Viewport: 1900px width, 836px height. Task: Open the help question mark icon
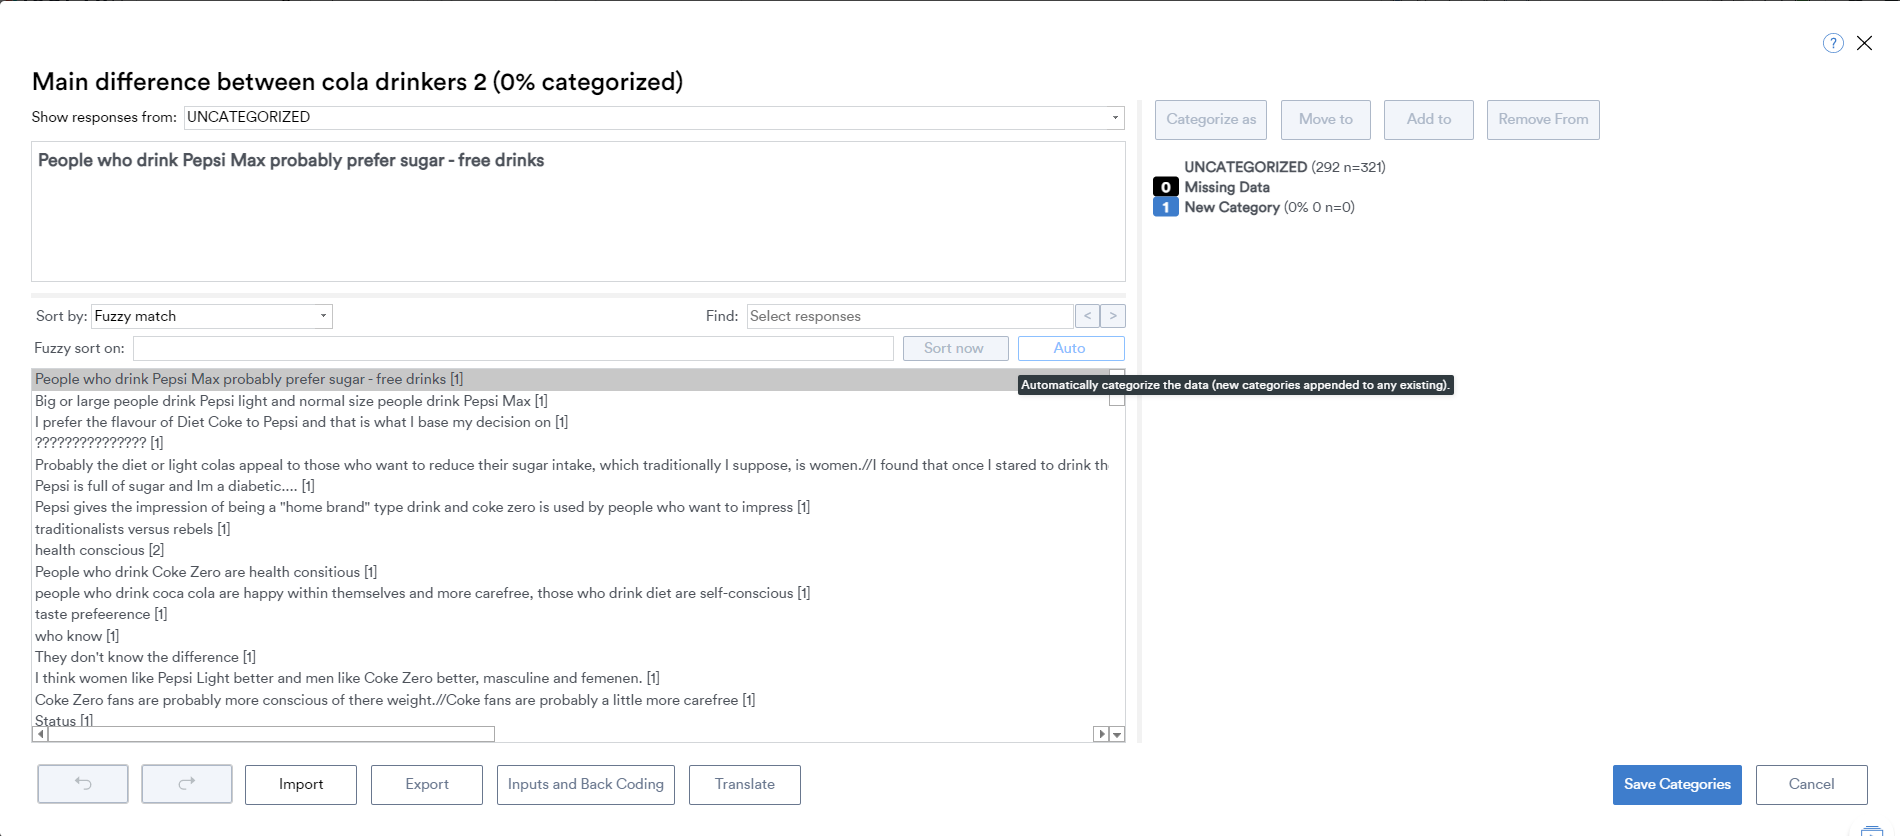(1833, 43)
